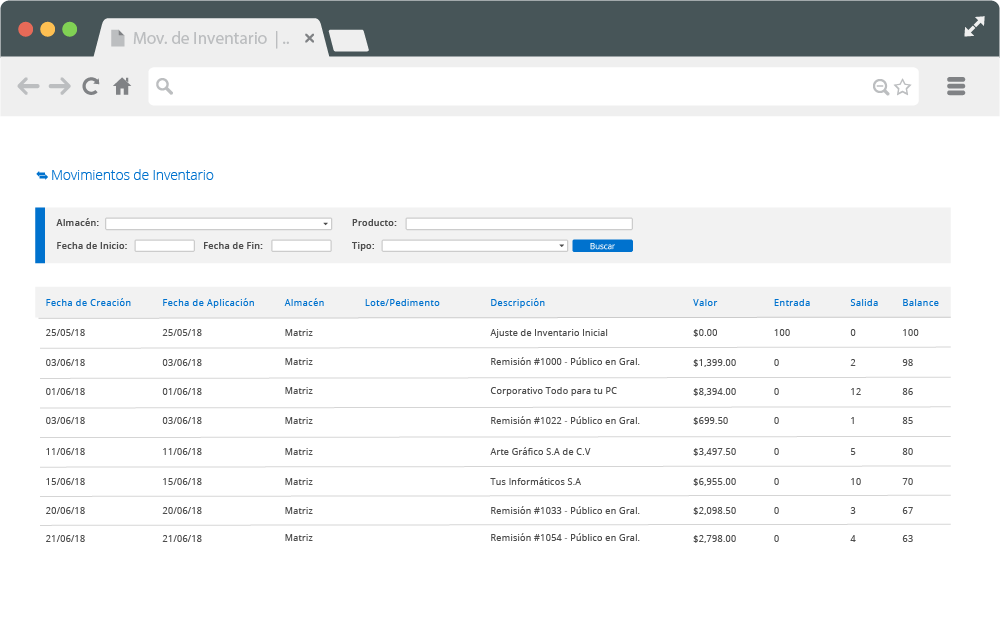Image resolution: width=1000 pixels, height=623 pixels.
Task: Click balance 98 in Remisión #1000 row
Action: click(908, 363)
